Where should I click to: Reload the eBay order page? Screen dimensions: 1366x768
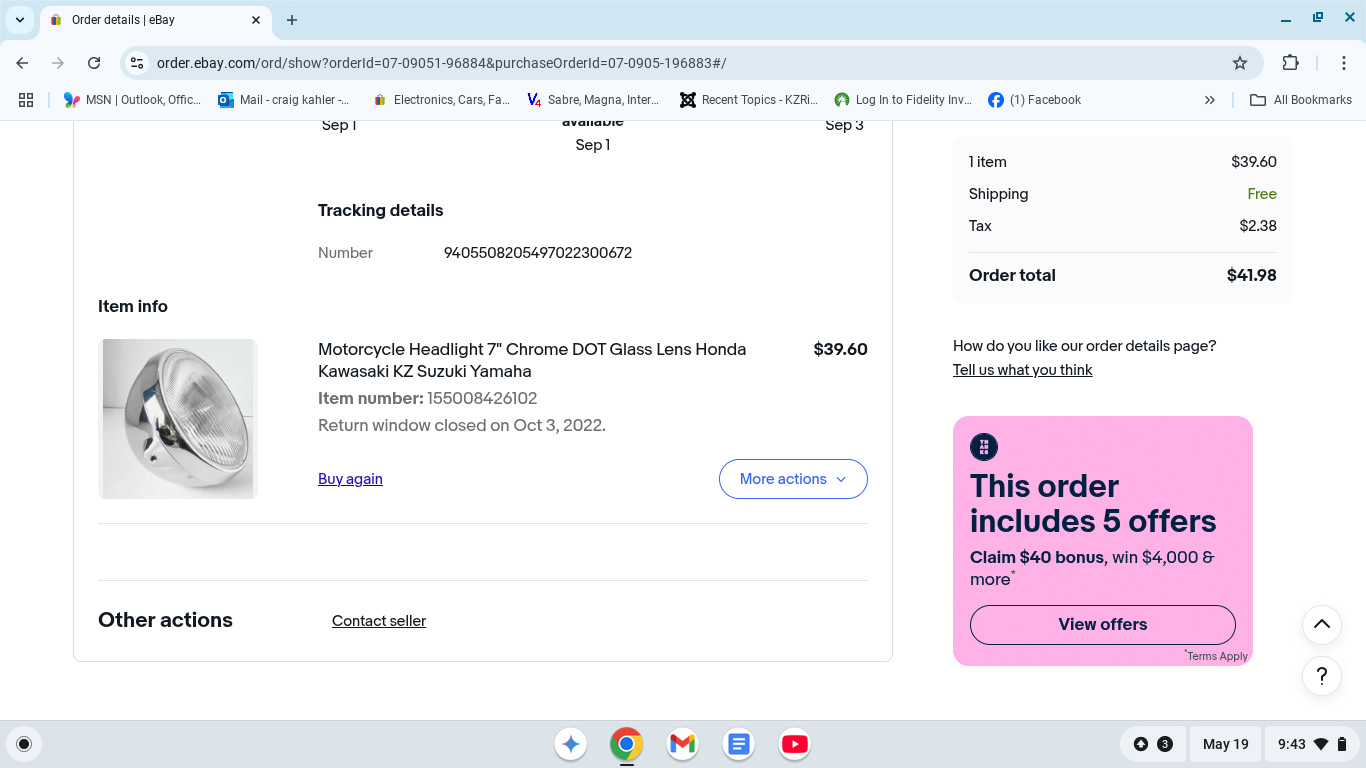[94, 63]
